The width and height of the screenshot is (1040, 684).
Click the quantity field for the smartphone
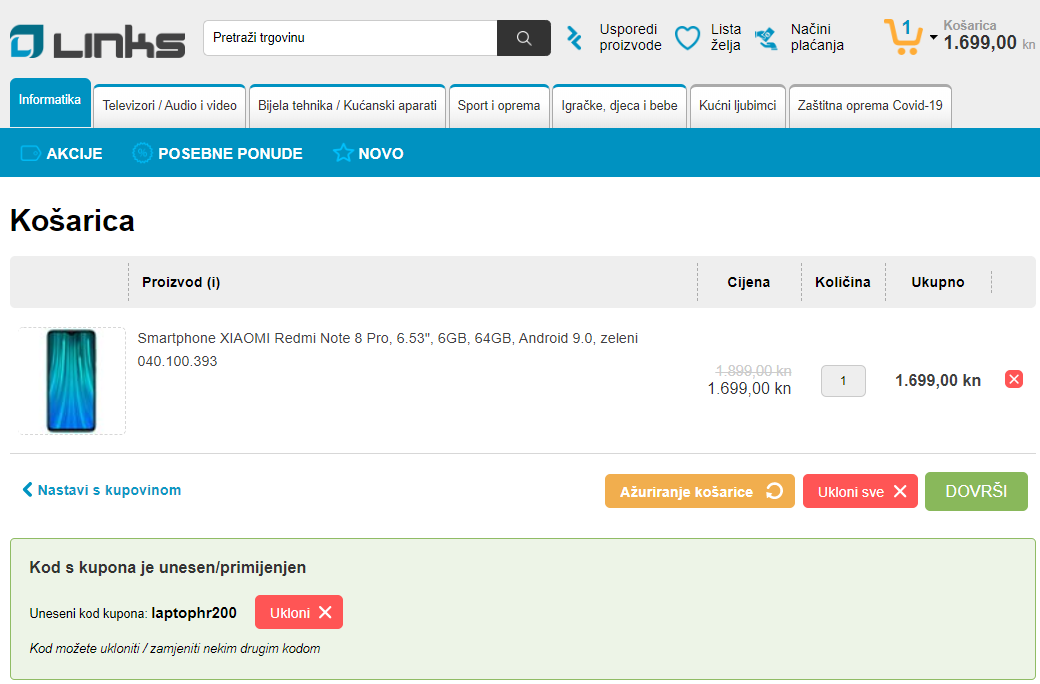843,381
